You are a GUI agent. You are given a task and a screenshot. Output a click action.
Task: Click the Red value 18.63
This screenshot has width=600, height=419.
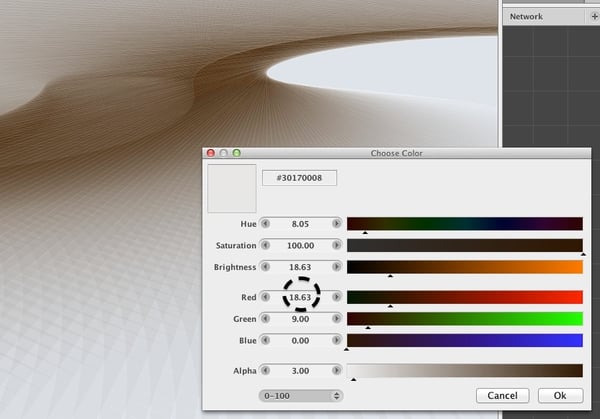(300, 297)
